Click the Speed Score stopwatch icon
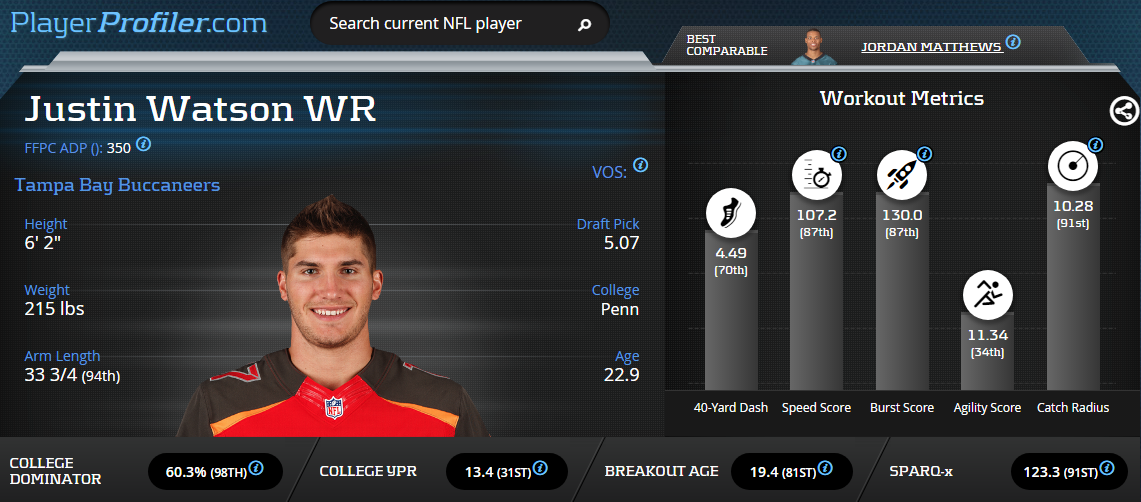 [x=816, y=175]
